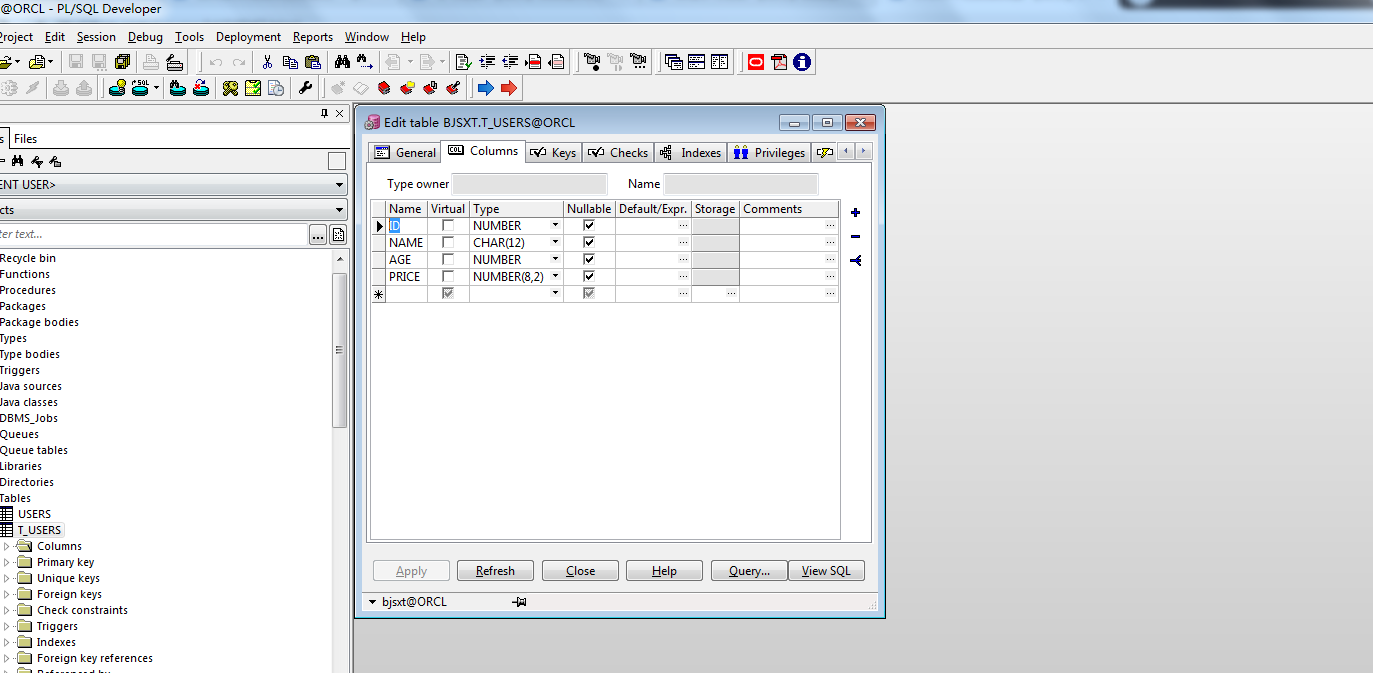This screenshot has width=1373, height=673.
Task: Click the Cascade windows icon
Action: coord(674,62)
